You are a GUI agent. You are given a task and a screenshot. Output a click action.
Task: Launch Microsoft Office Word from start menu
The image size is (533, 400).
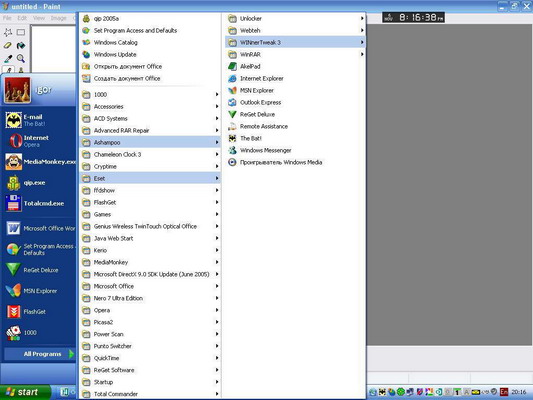[x=39, y=228]
